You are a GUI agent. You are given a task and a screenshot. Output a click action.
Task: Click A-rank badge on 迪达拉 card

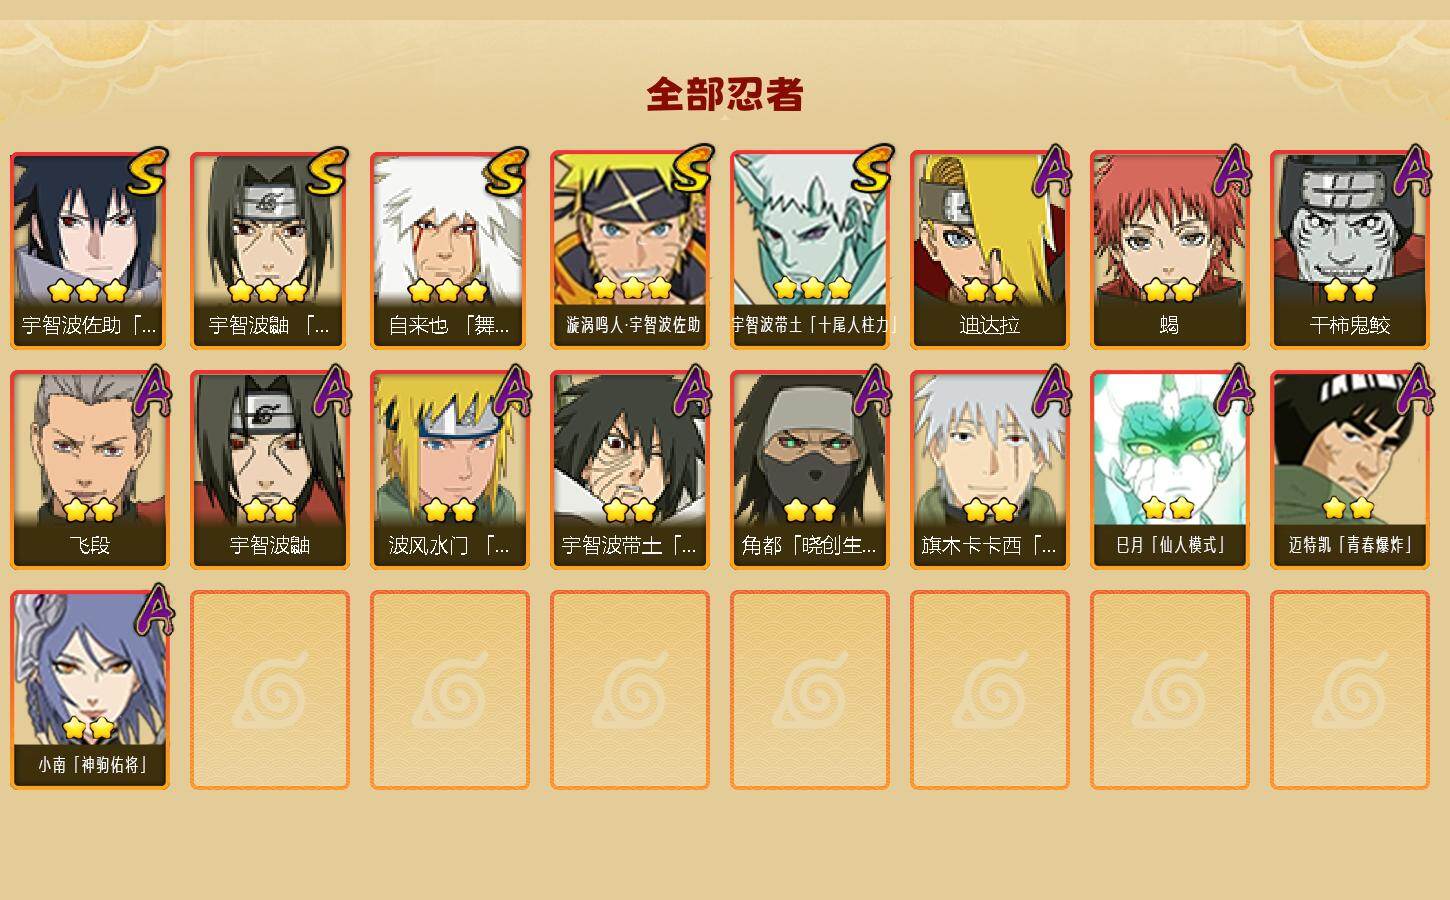[x=1051, y=171]
